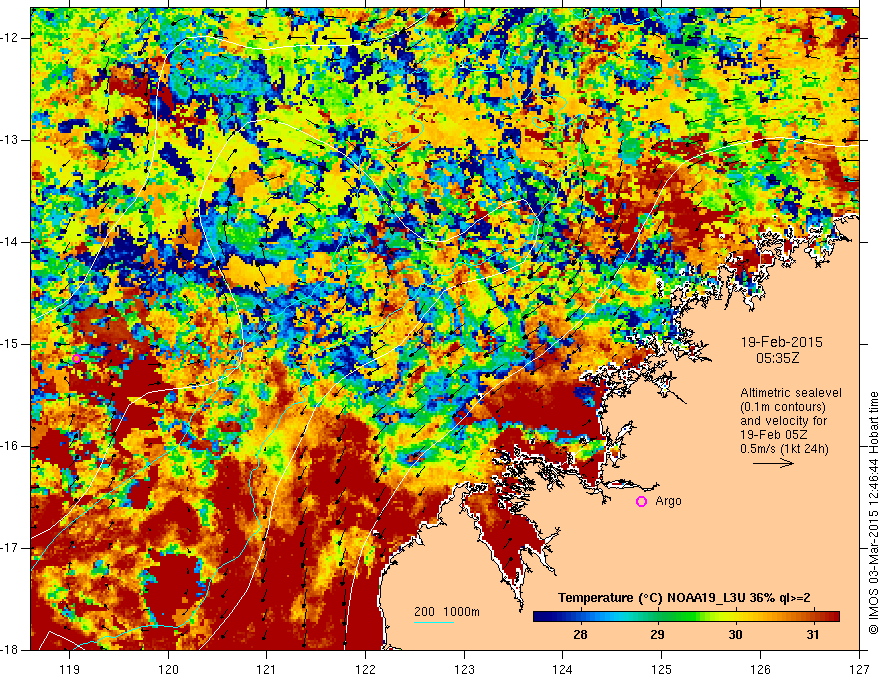Click the date text '19-Feb-2015'
880x680 pixels.
click(782, 342)
